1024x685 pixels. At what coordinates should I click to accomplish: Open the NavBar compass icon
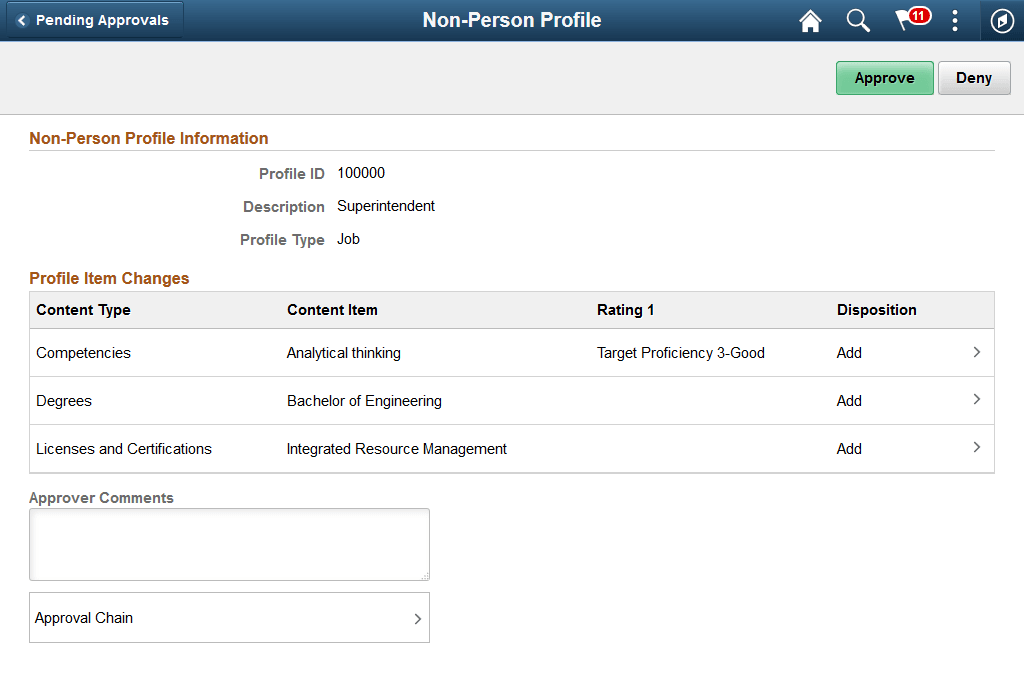pyautogui.click(x=1001, y=20)
